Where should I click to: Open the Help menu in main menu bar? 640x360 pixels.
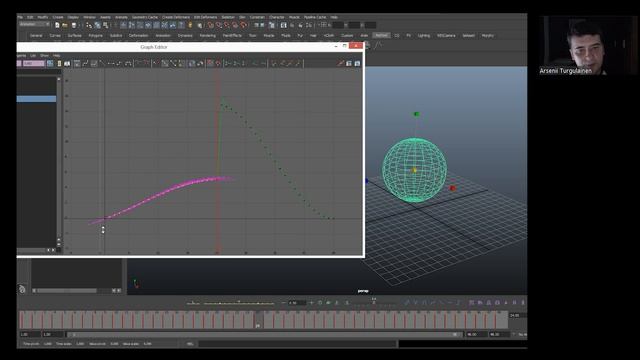(x=334, y=17)
